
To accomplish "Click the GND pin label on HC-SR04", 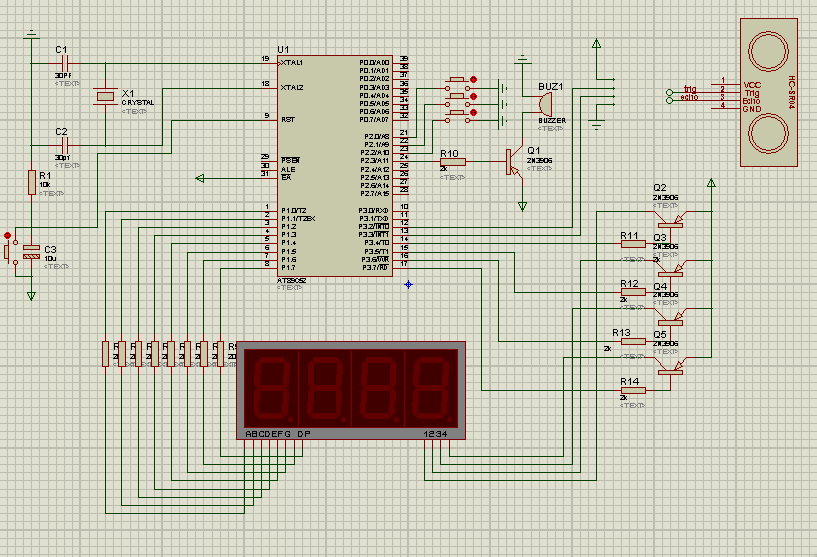I will click(x=752, y=109).
